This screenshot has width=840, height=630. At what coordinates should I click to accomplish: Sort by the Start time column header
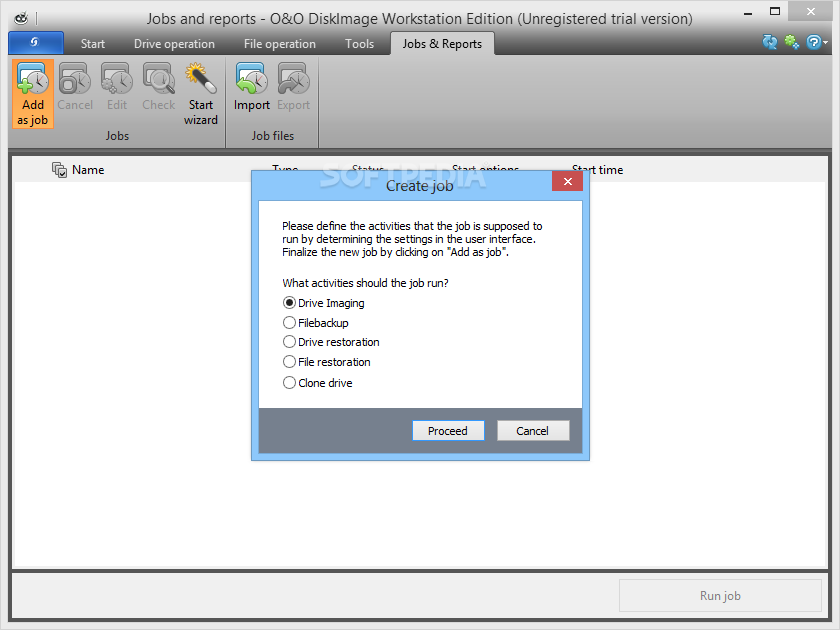pos(597,170)
